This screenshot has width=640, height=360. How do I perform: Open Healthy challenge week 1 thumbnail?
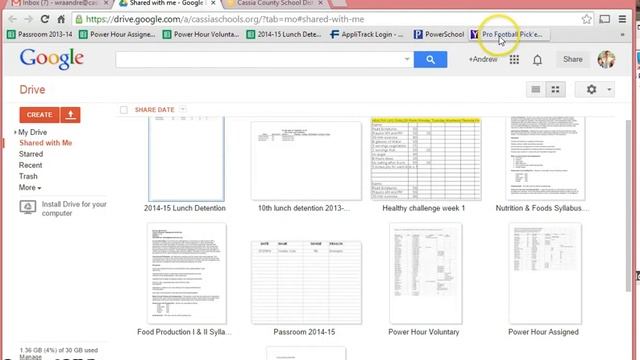pyautogui.click(x=426, y=159)
